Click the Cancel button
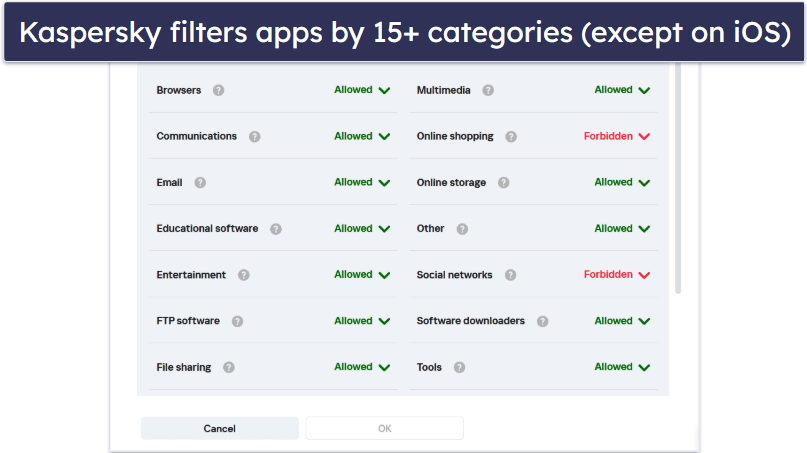This screenshot has width=807, height=453. click(x=220, y=428)
